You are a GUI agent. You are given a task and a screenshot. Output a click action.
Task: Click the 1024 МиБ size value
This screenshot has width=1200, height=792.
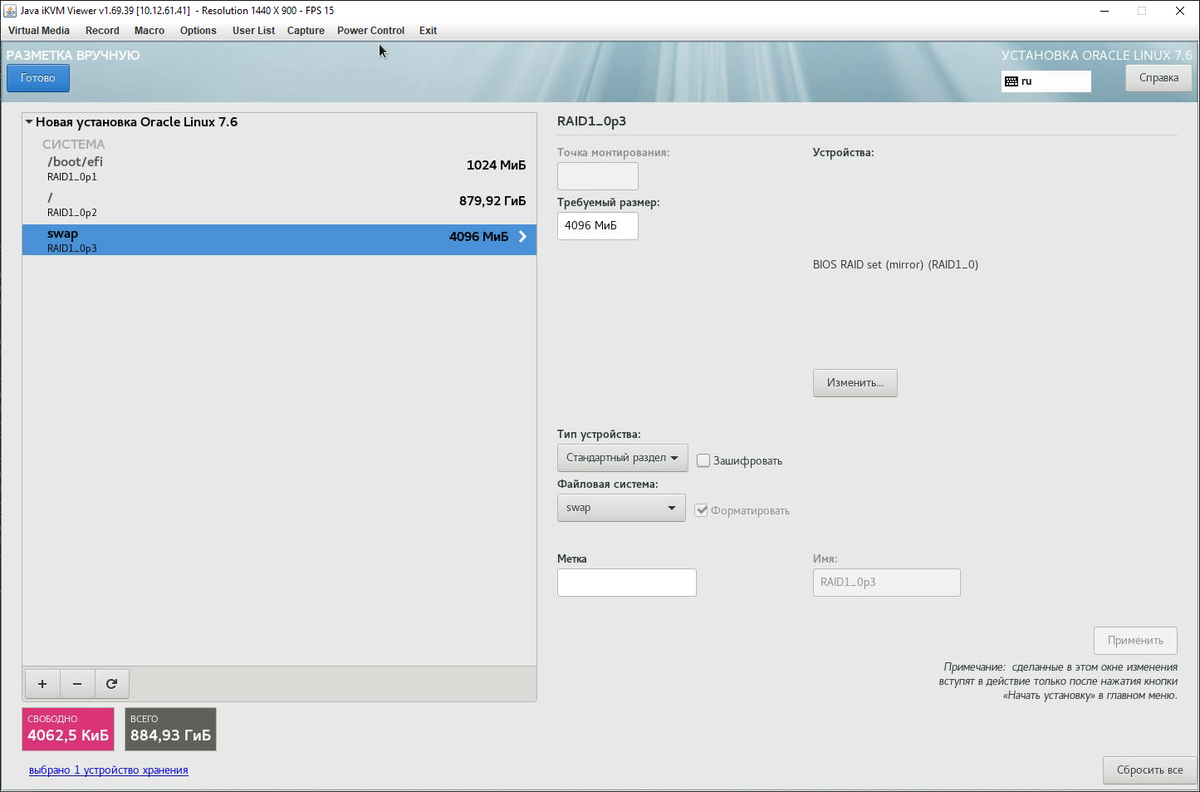coord(496,165)
